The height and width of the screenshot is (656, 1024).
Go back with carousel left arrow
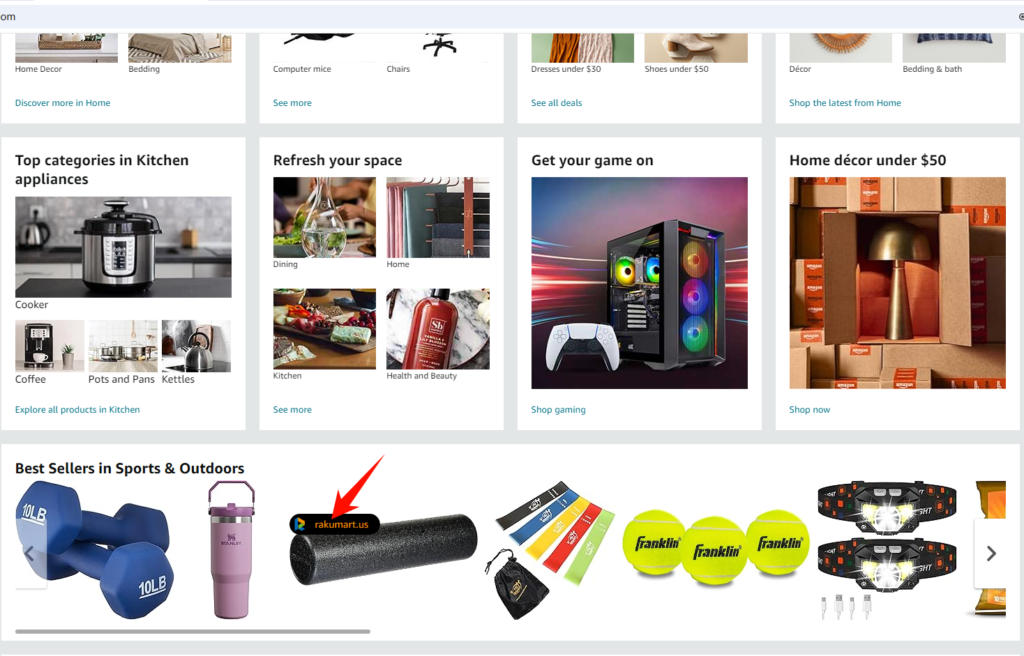[29, 553]
